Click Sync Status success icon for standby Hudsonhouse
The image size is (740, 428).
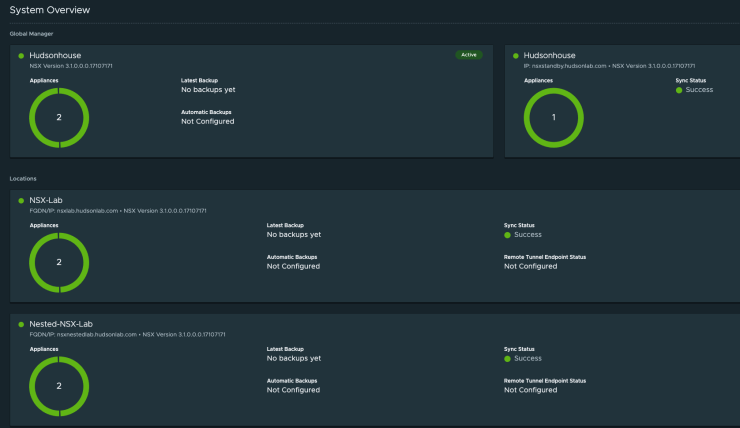point(679,90)
